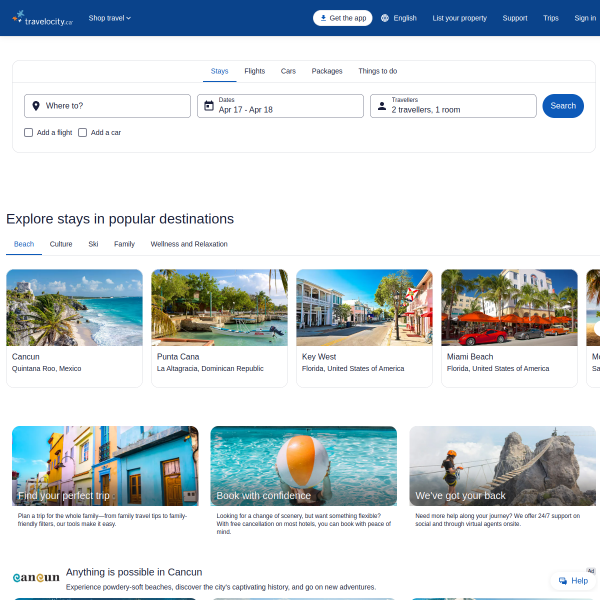Click the Travelocity logo
Viewport: 600px width, 600px height.
[42, 18]
